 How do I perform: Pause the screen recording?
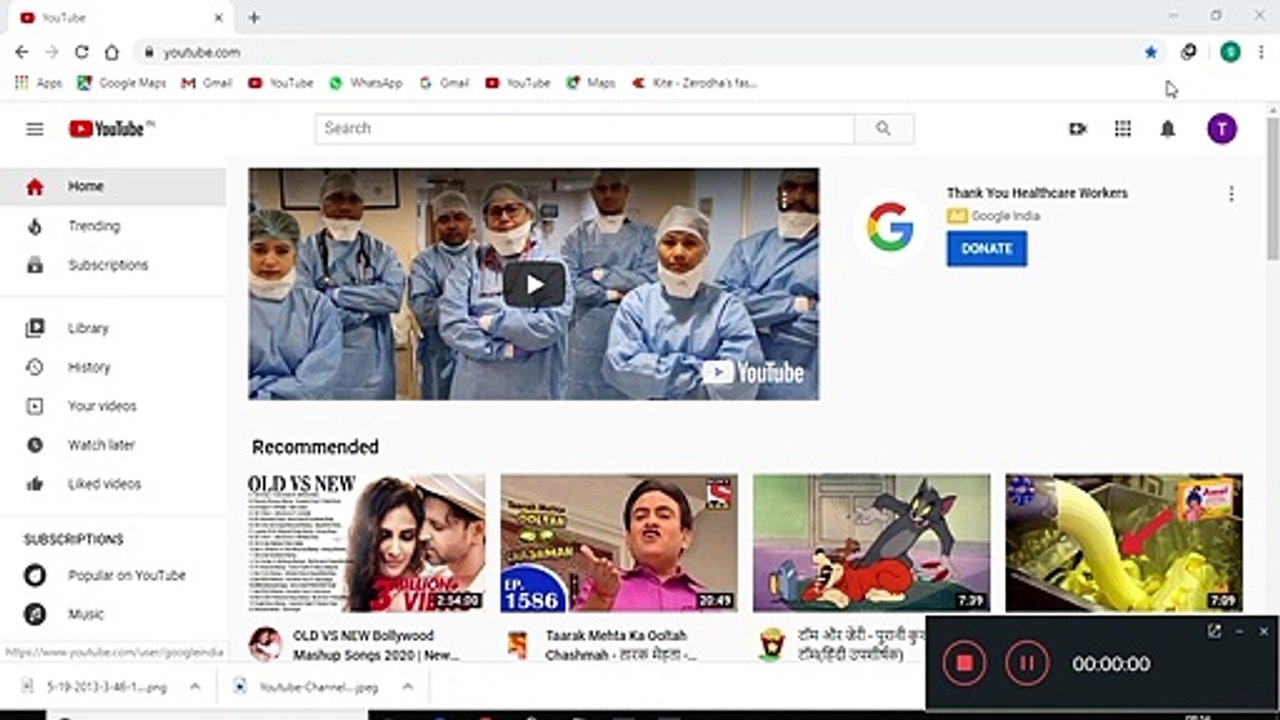pos(1027,663)
